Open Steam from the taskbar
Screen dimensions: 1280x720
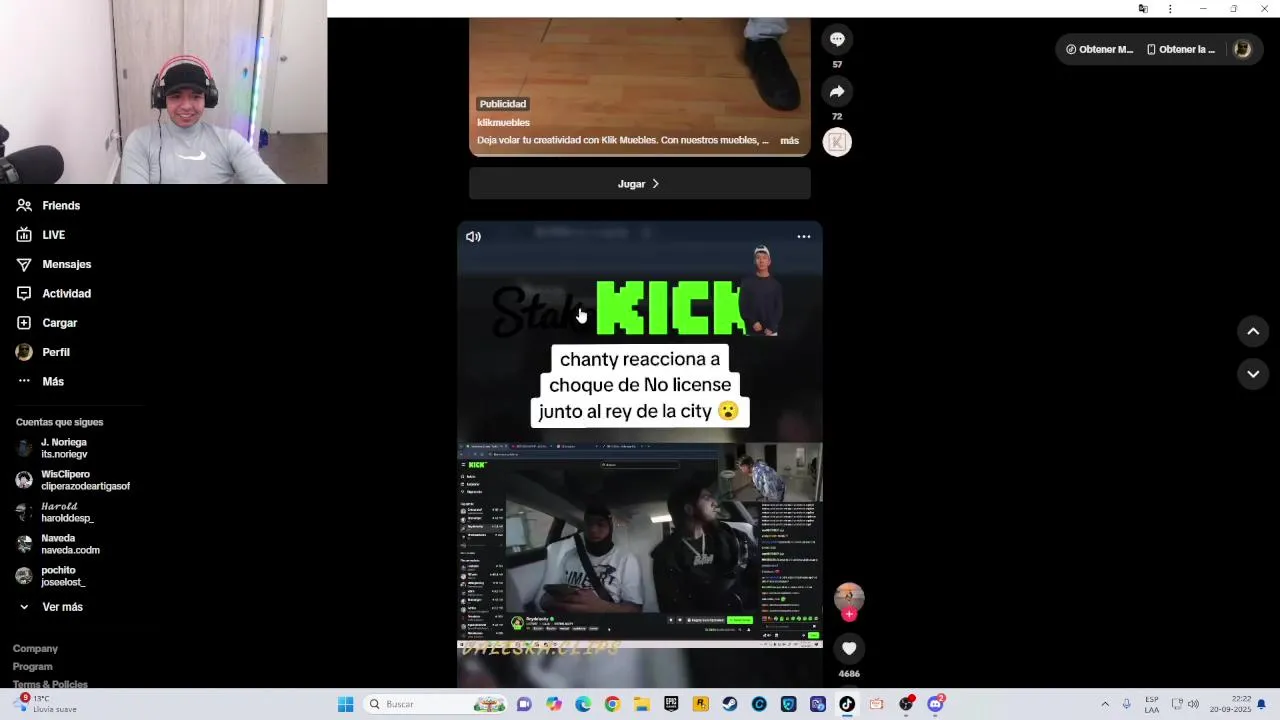coord(730,704)
